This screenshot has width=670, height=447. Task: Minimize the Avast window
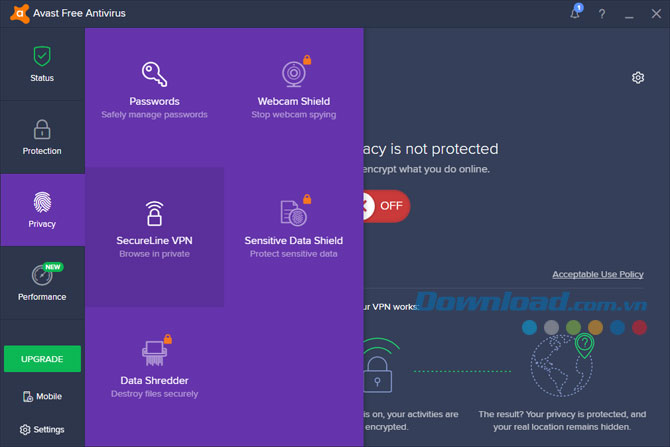(629, 15)
